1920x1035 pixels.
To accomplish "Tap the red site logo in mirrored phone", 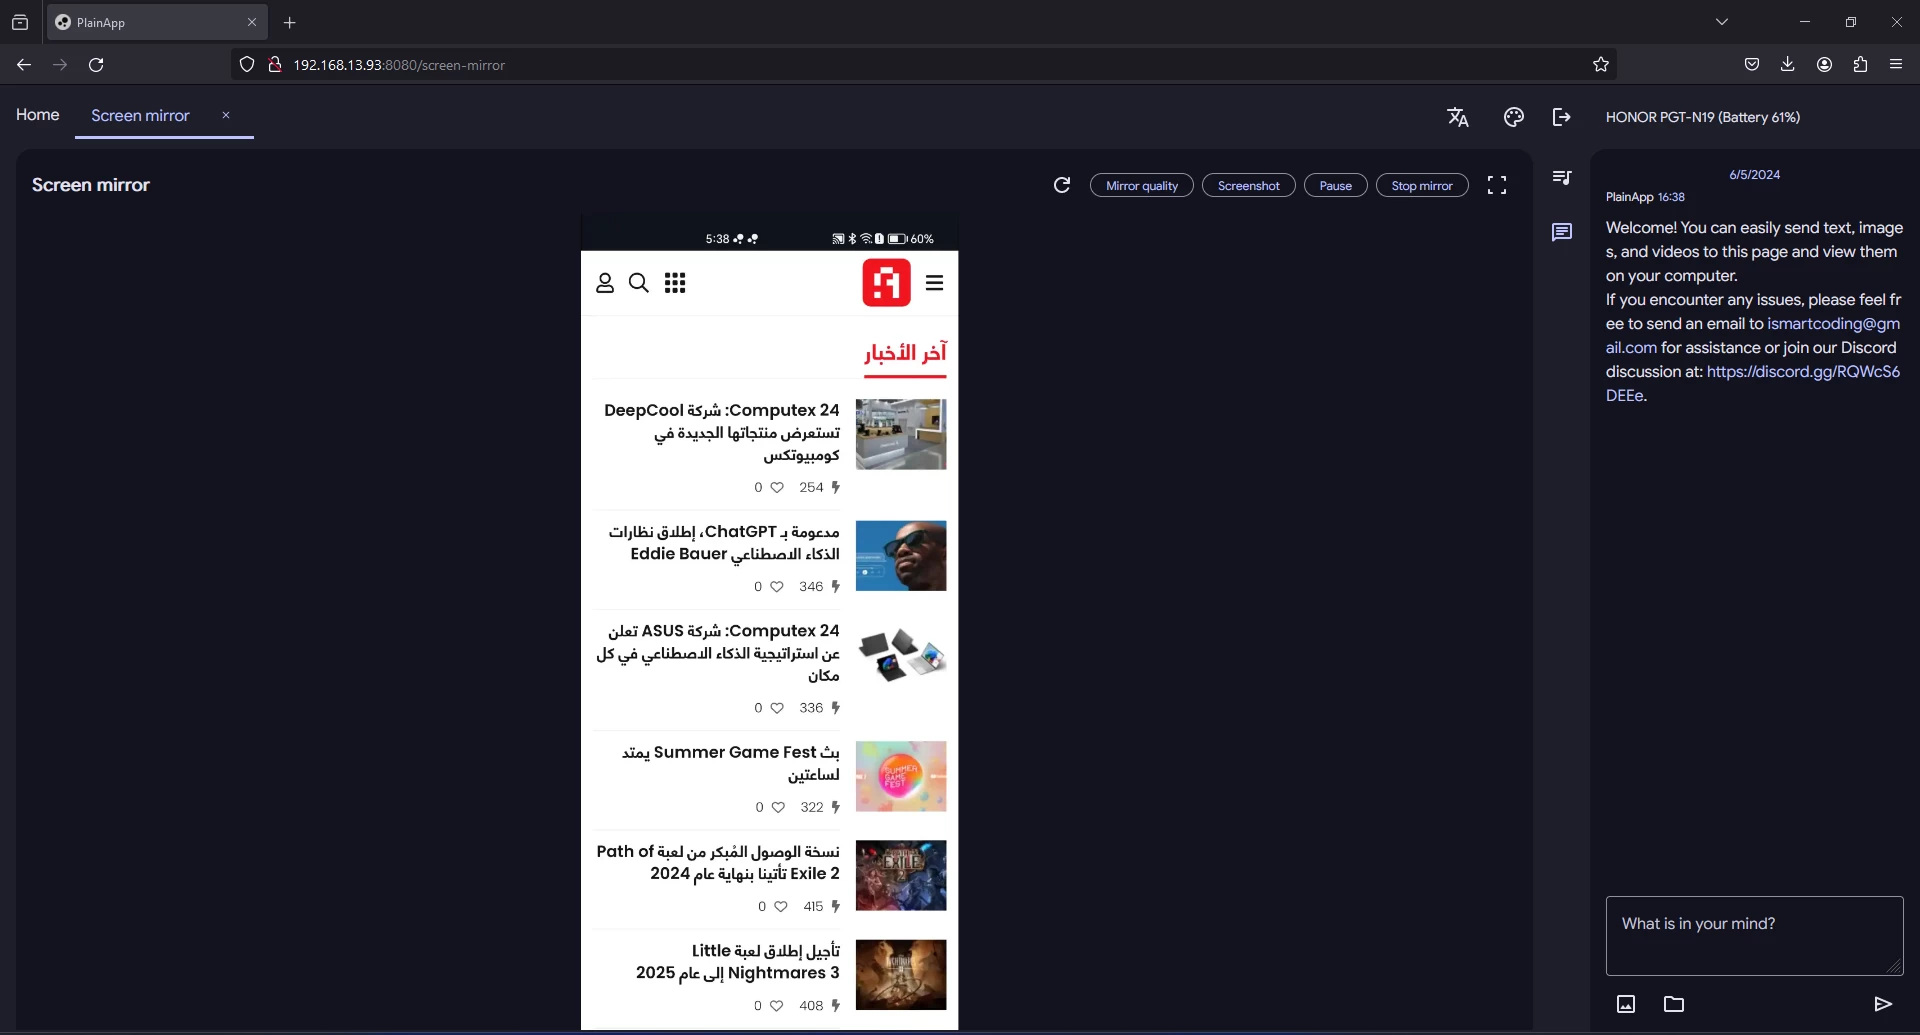I will [x=887, y=282].
